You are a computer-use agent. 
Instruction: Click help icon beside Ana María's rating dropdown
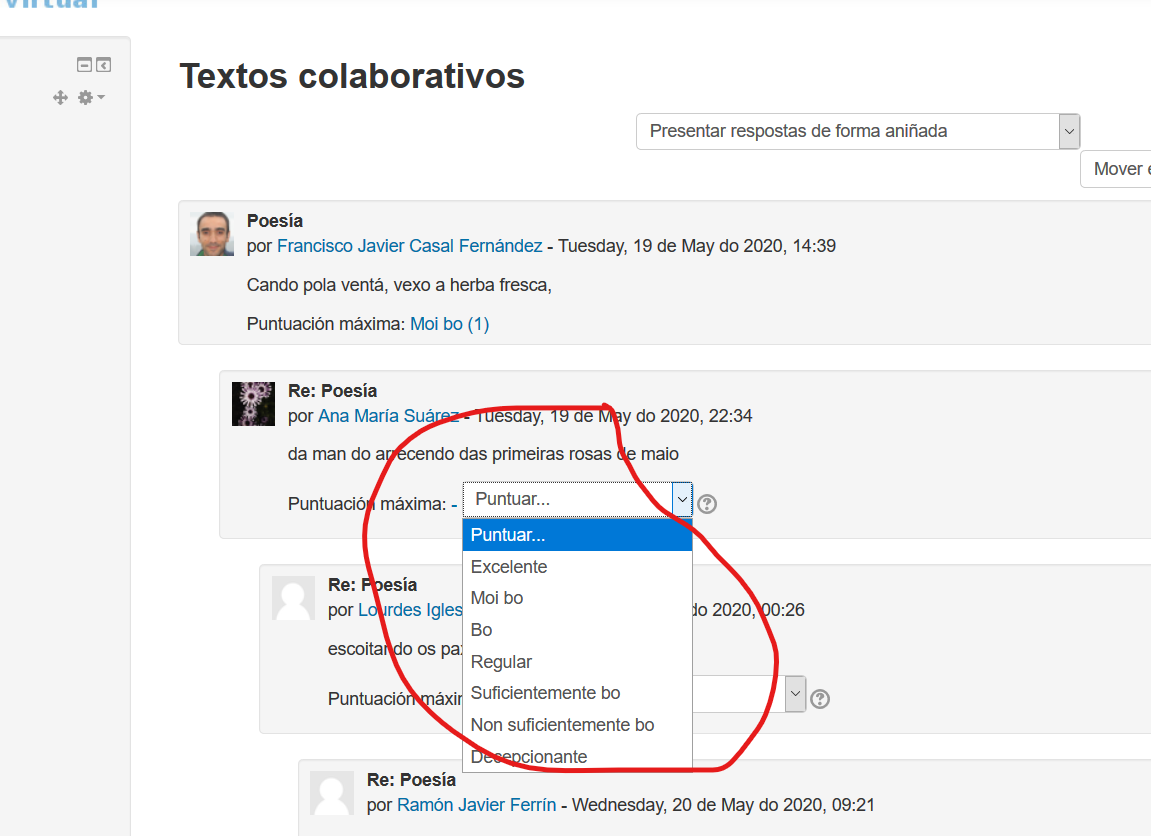707,504
